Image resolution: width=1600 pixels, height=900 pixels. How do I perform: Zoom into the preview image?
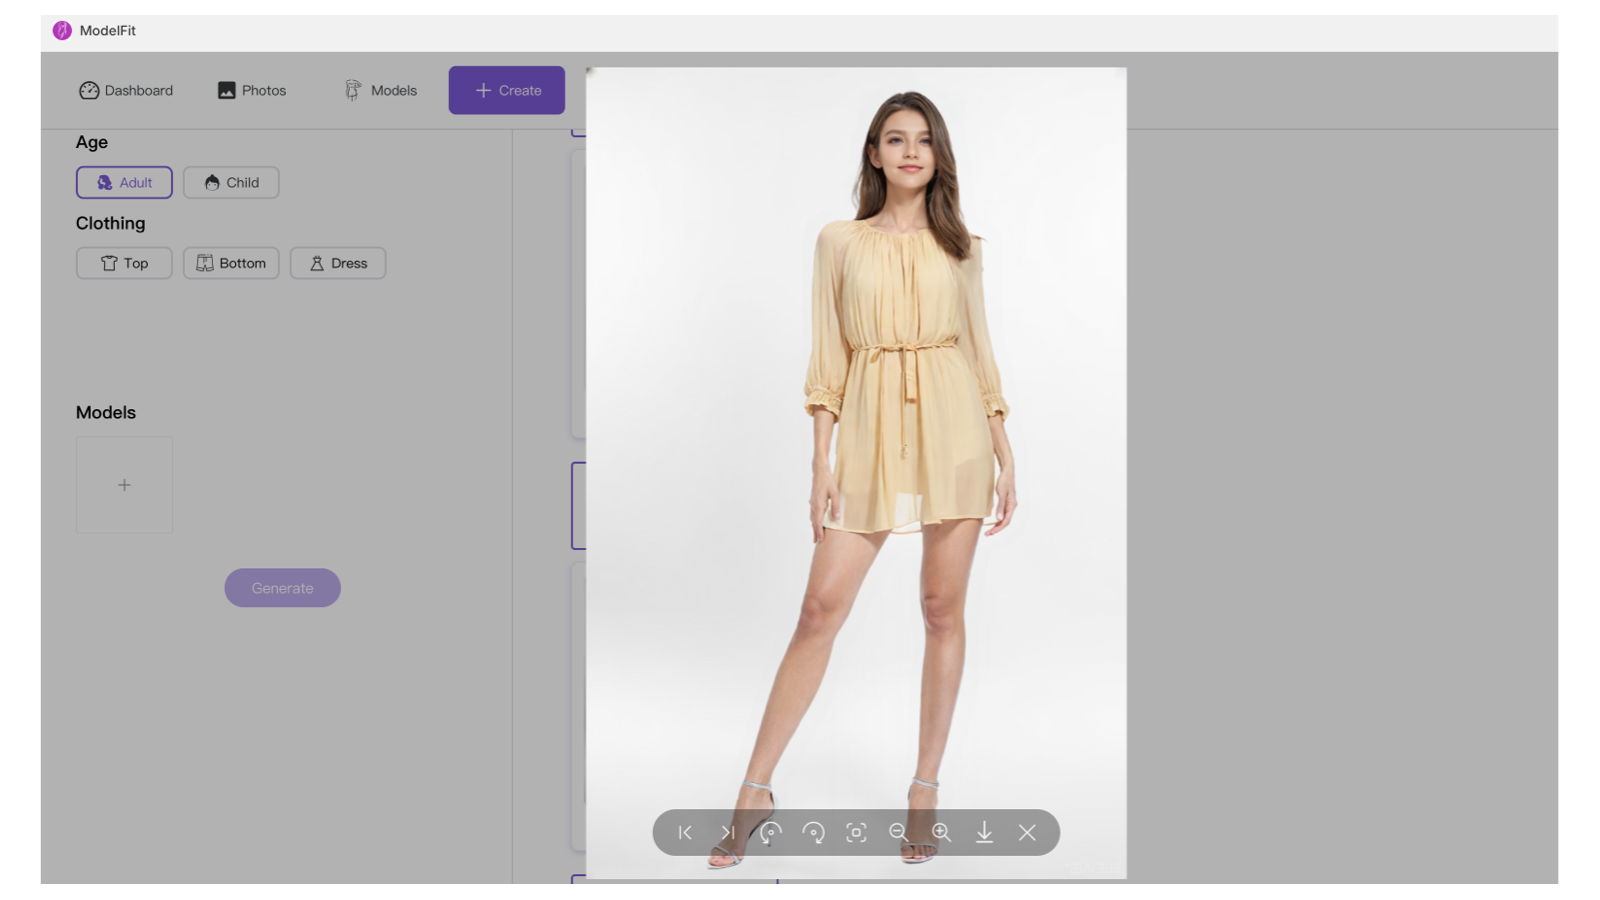pyautogui.click(x=941, y=832)
